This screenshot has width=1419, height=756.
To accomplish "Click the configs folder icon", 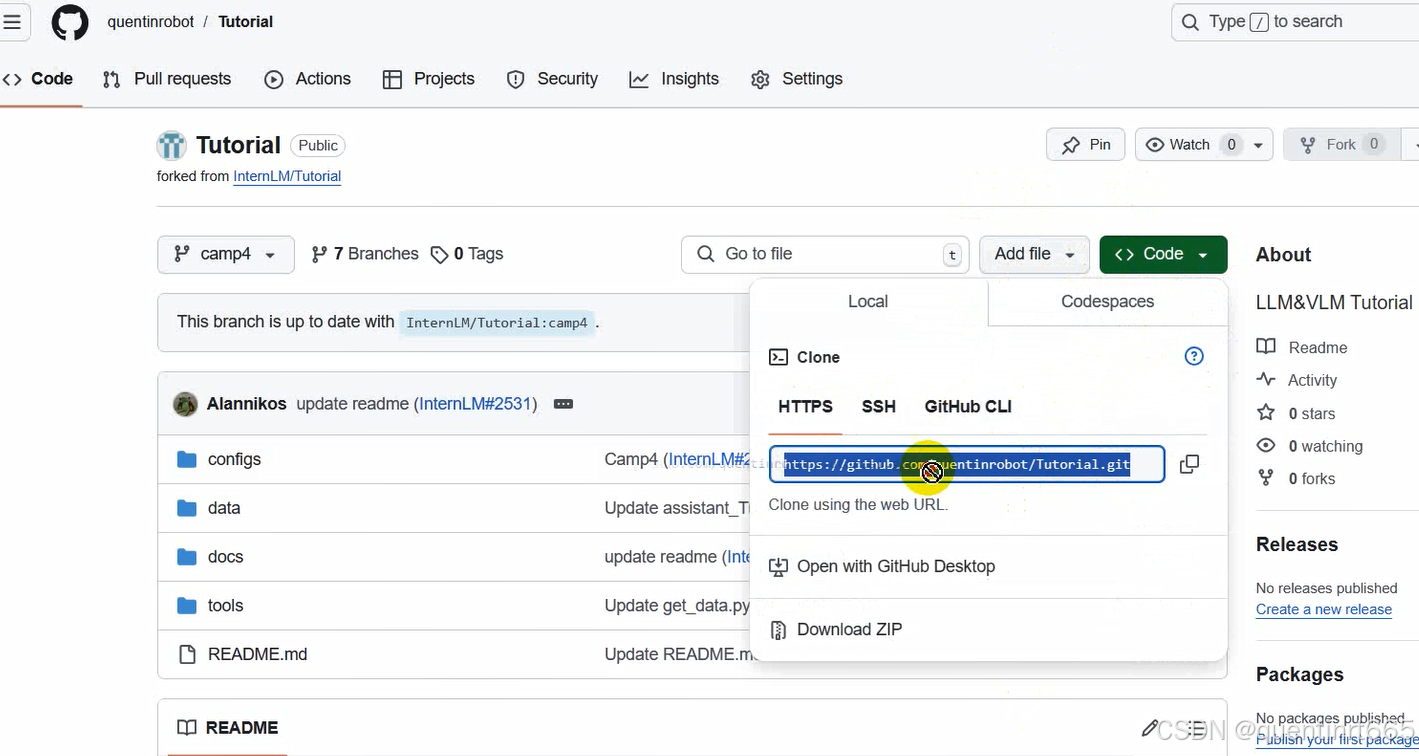I will [x=187, y=459].
